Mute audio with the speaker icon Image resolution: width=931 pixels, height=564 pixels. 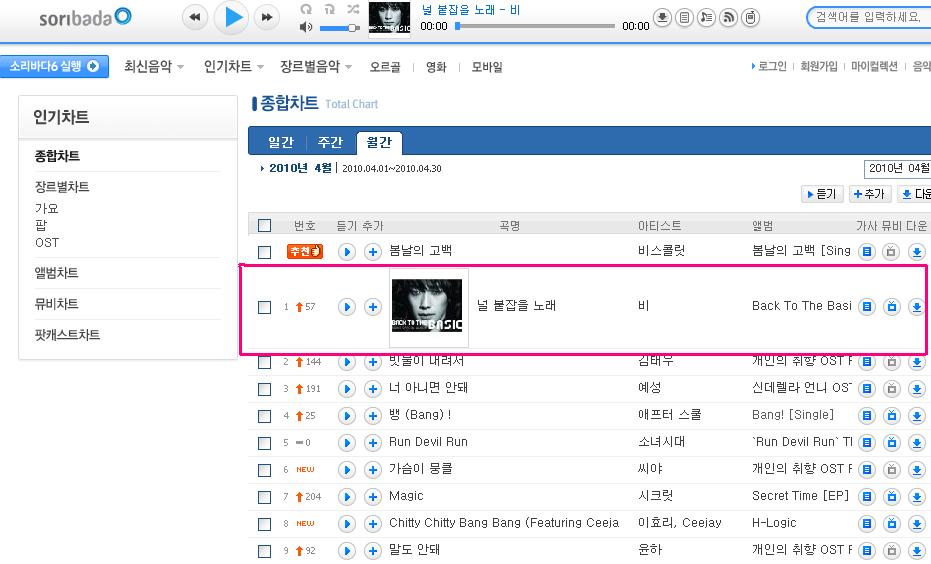306,27
